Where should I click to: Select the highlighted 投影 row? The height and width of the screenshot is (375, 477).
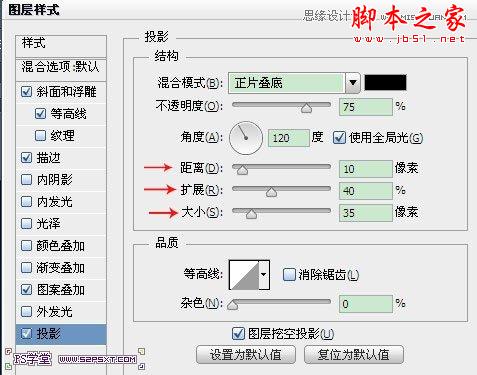click(61, 334)
